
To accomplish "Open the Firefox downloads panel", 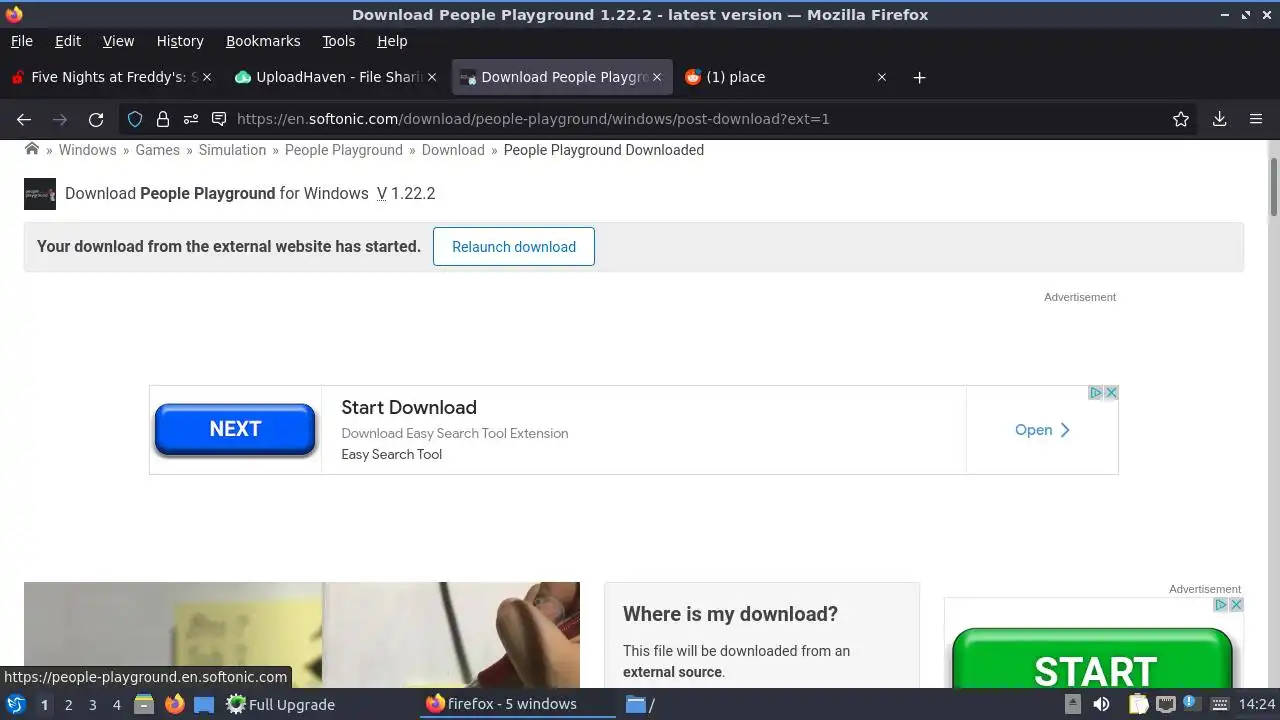I will pyautogui.click(x=1219, y=119).
